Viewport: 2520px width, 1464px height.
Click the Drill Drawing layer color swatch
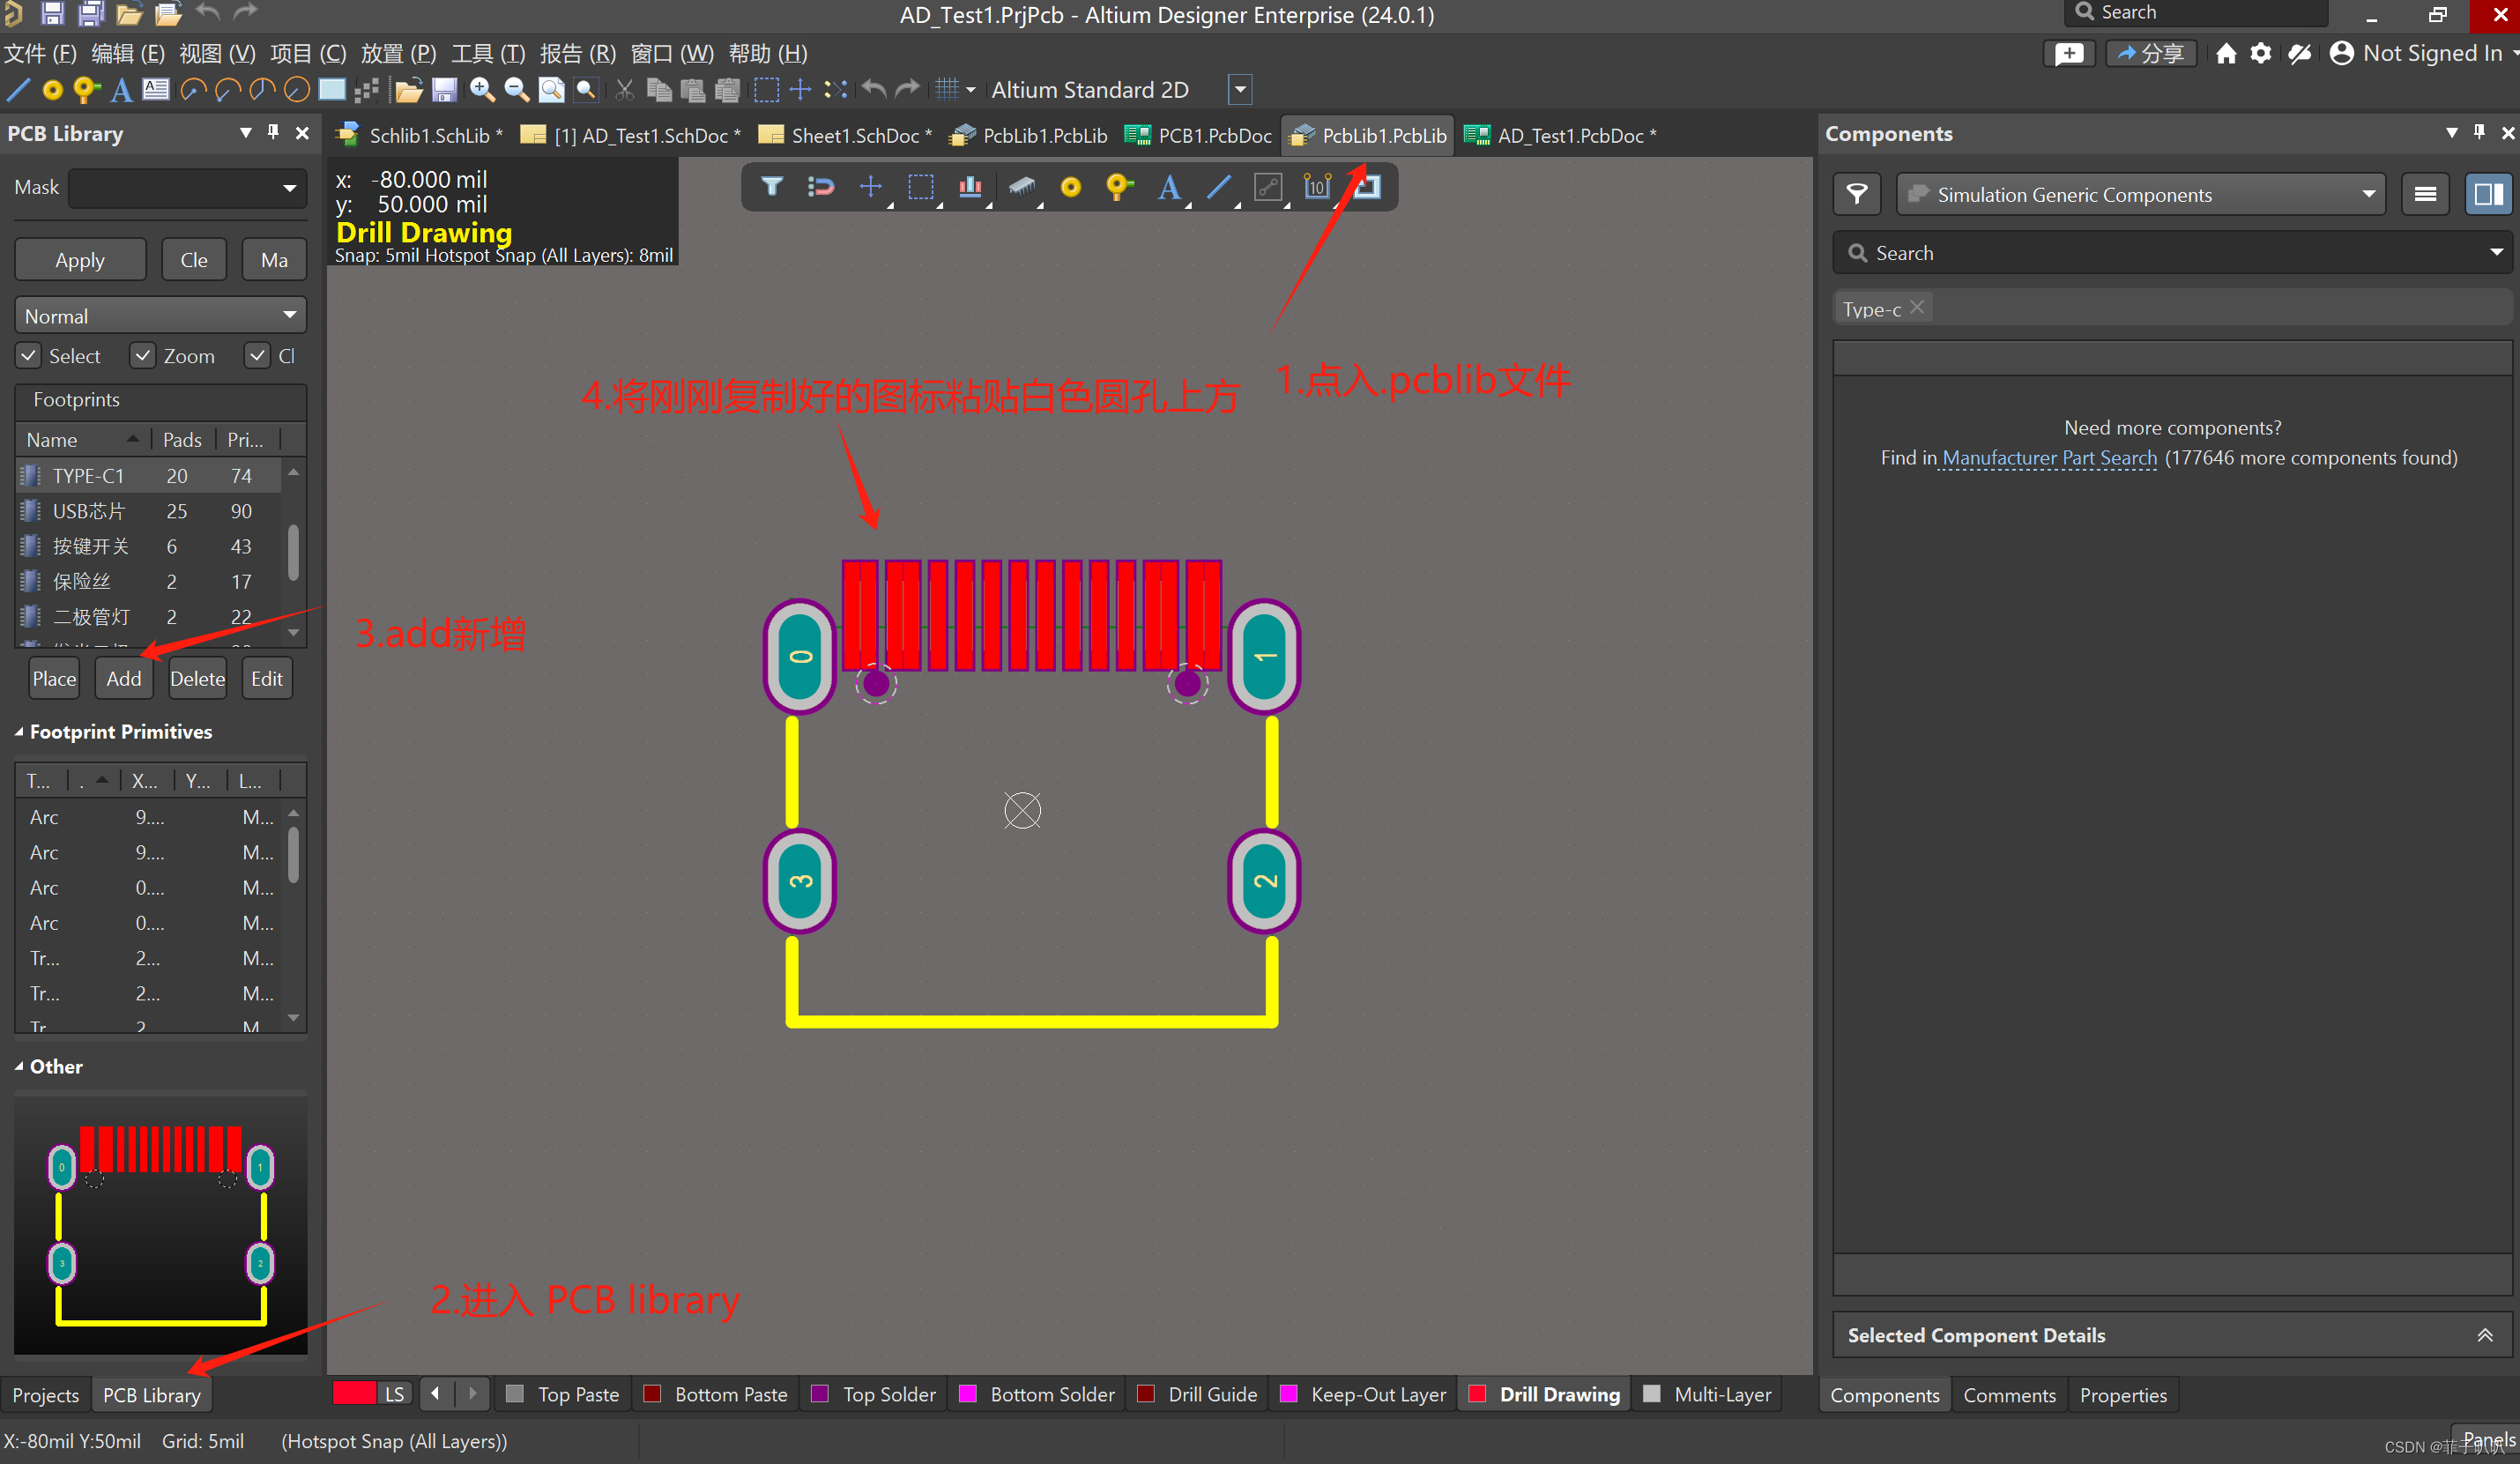coord(1477,1394)
